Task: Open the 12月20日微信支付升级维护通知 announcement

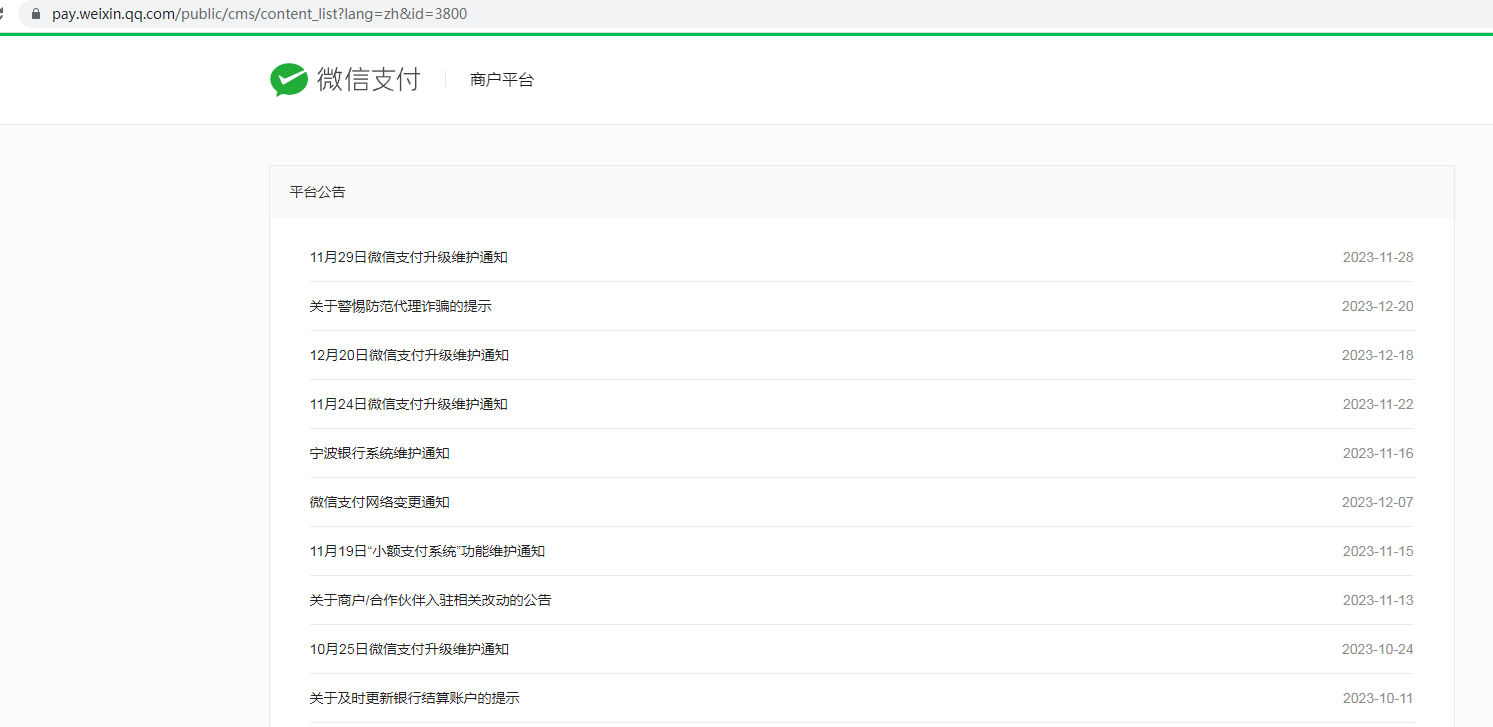Action: [x=408, y=354]
